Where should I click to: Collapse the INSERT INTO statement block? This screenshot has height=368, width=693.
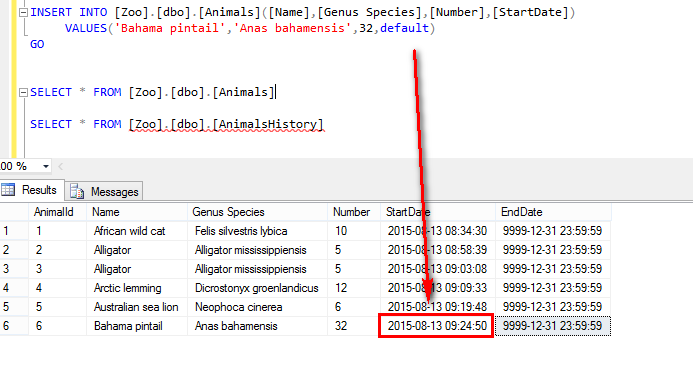(x=23, y=12)
